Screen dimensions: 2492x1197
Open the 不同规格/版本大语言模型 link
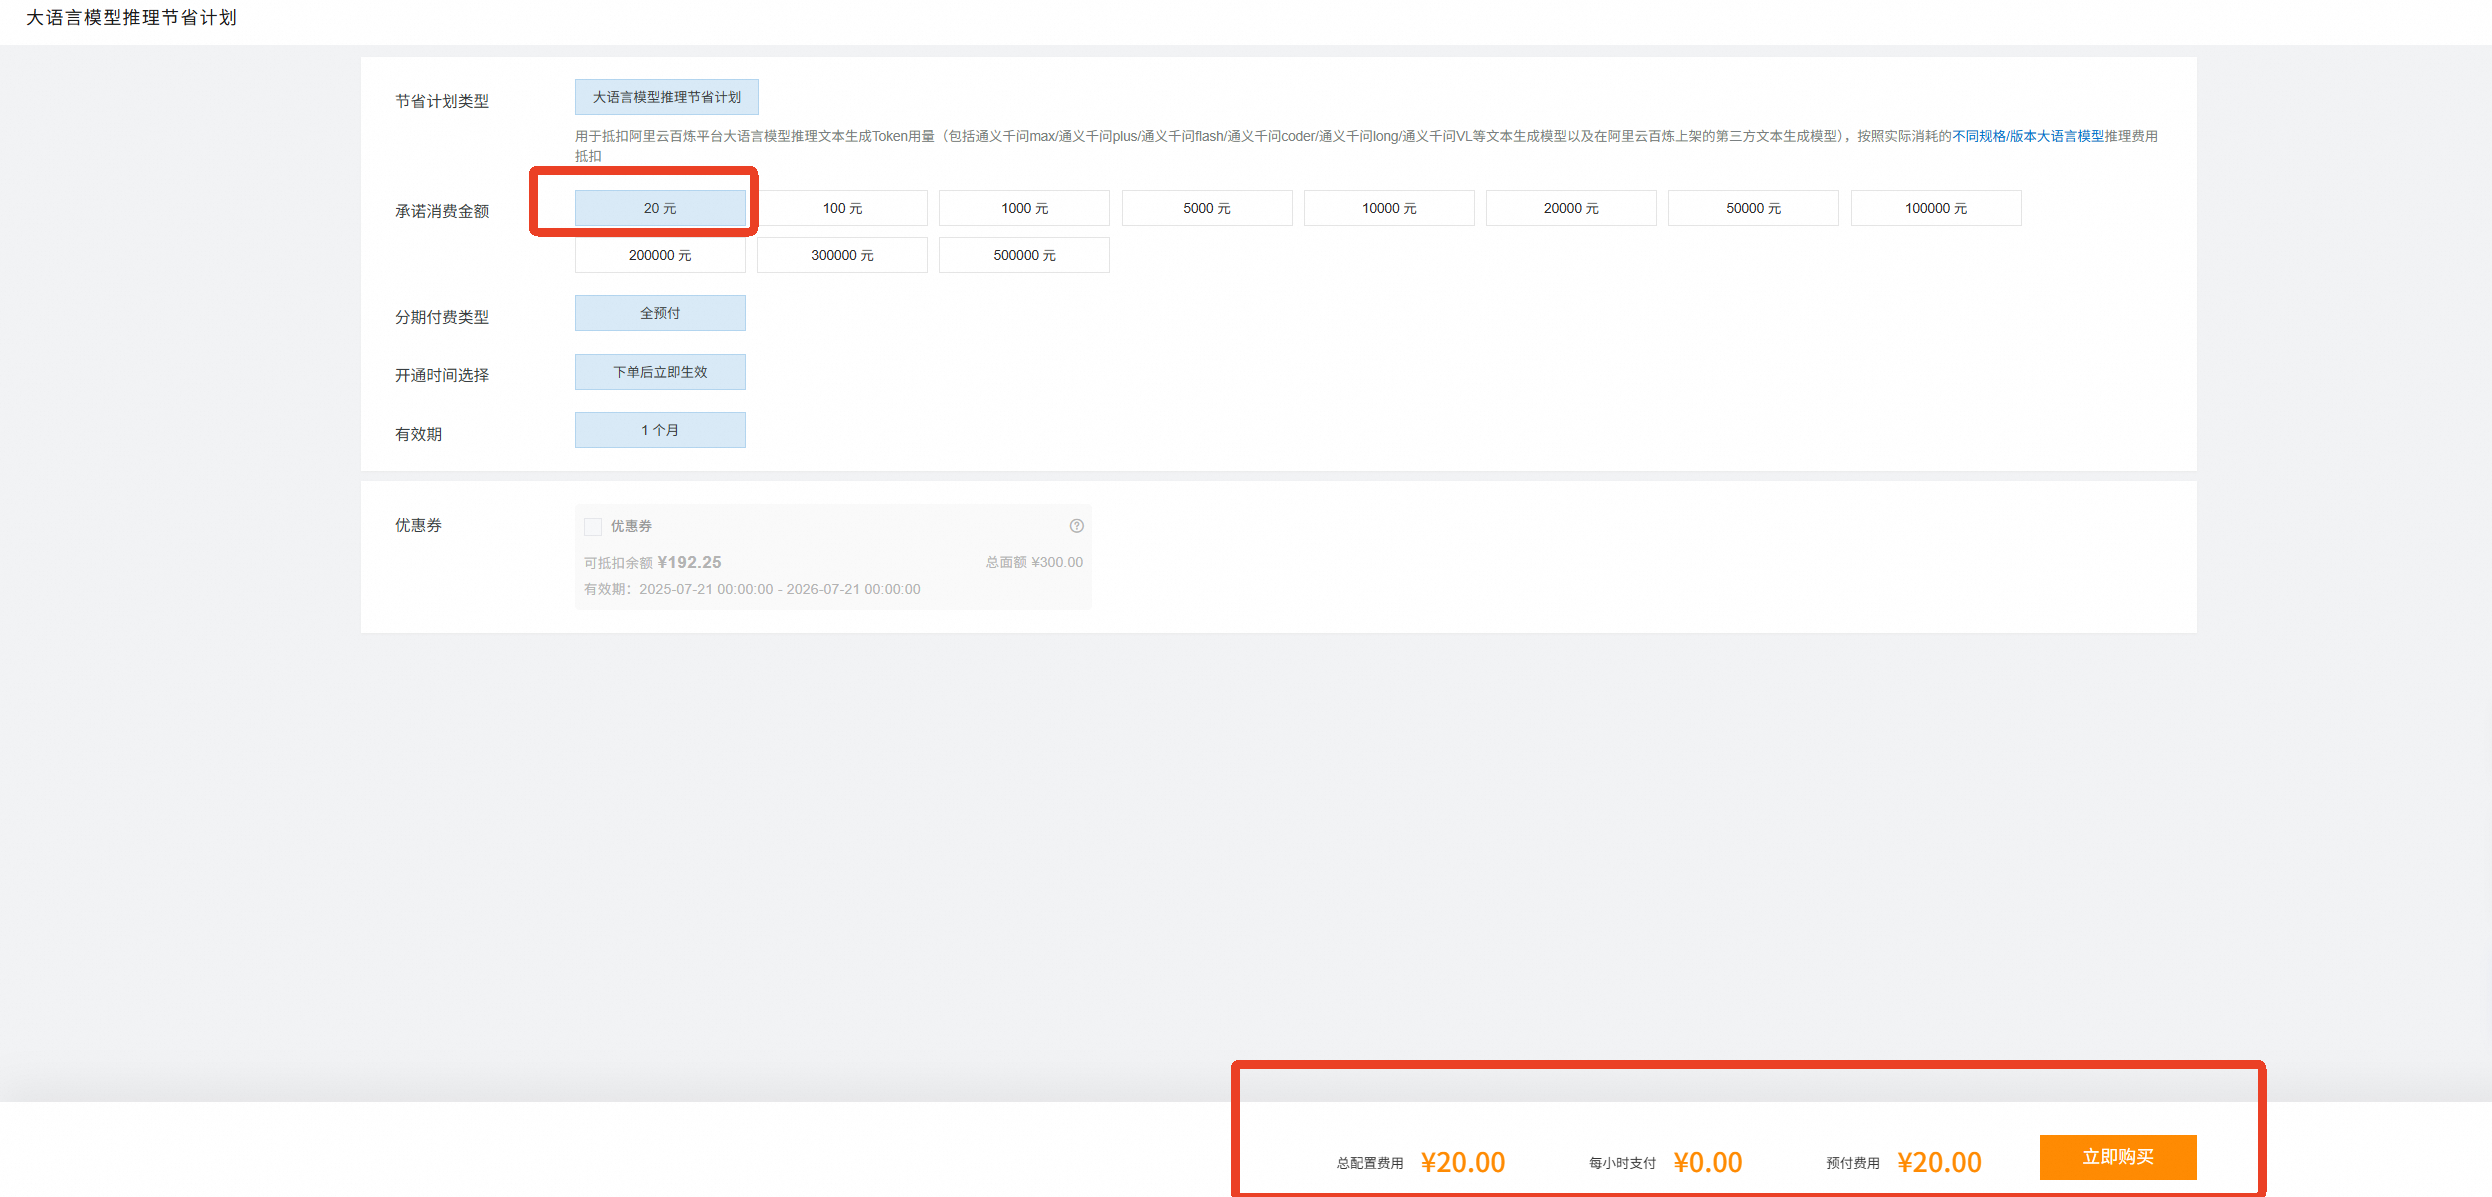[x=2028, y=136]
